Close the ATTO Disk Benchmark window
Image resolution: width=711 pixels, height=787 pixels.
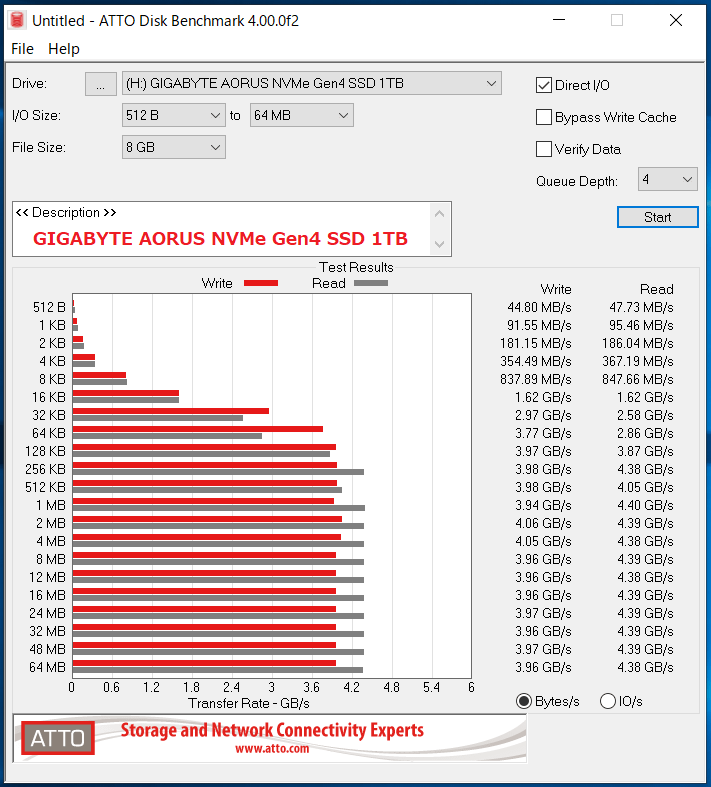click(x=676, y=20)
